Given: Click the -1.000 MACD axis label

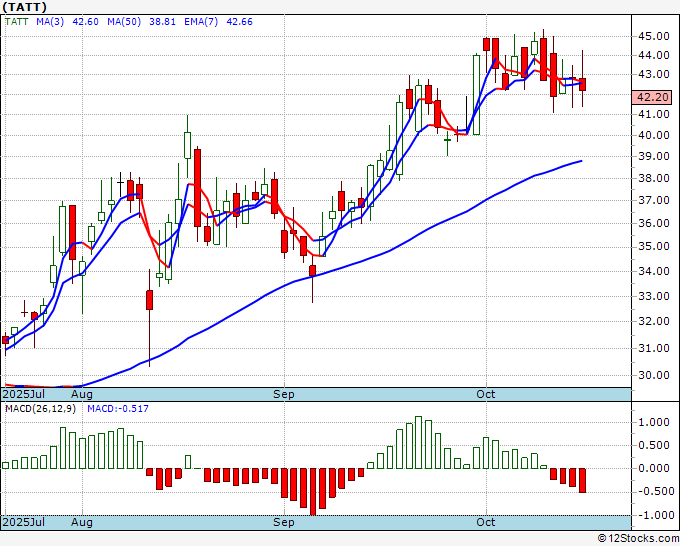Looking at the screenshot, I should click(x=654, y=515).
